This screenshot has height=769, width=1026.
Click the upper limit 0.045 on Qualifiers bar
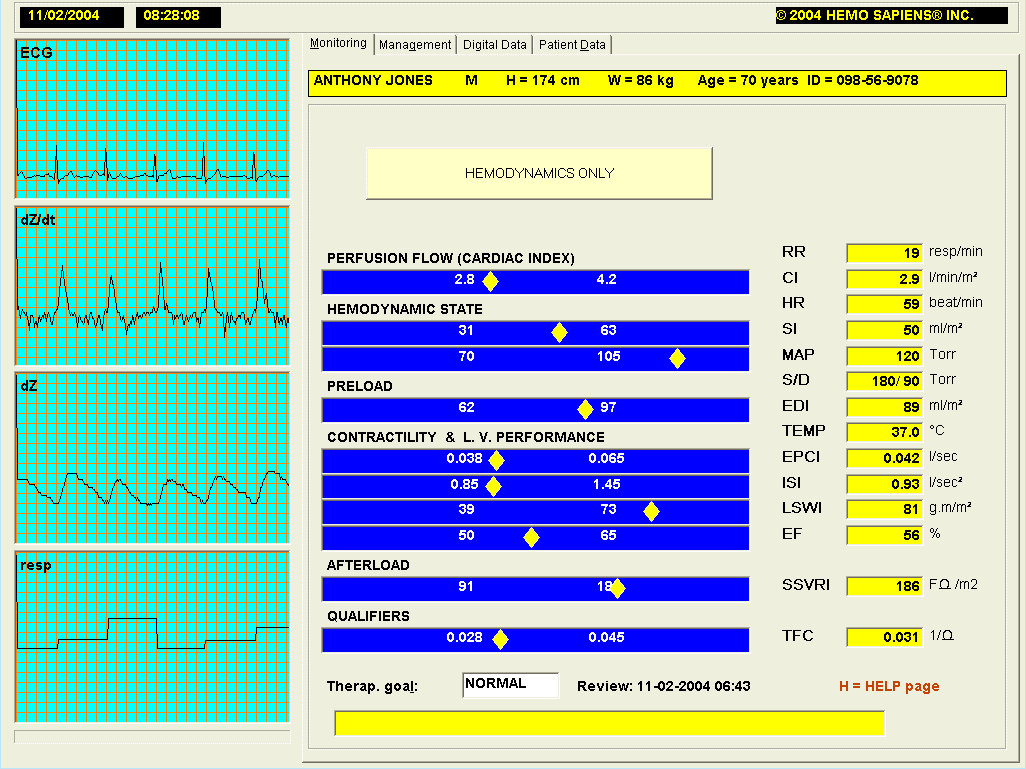point(606,637)
